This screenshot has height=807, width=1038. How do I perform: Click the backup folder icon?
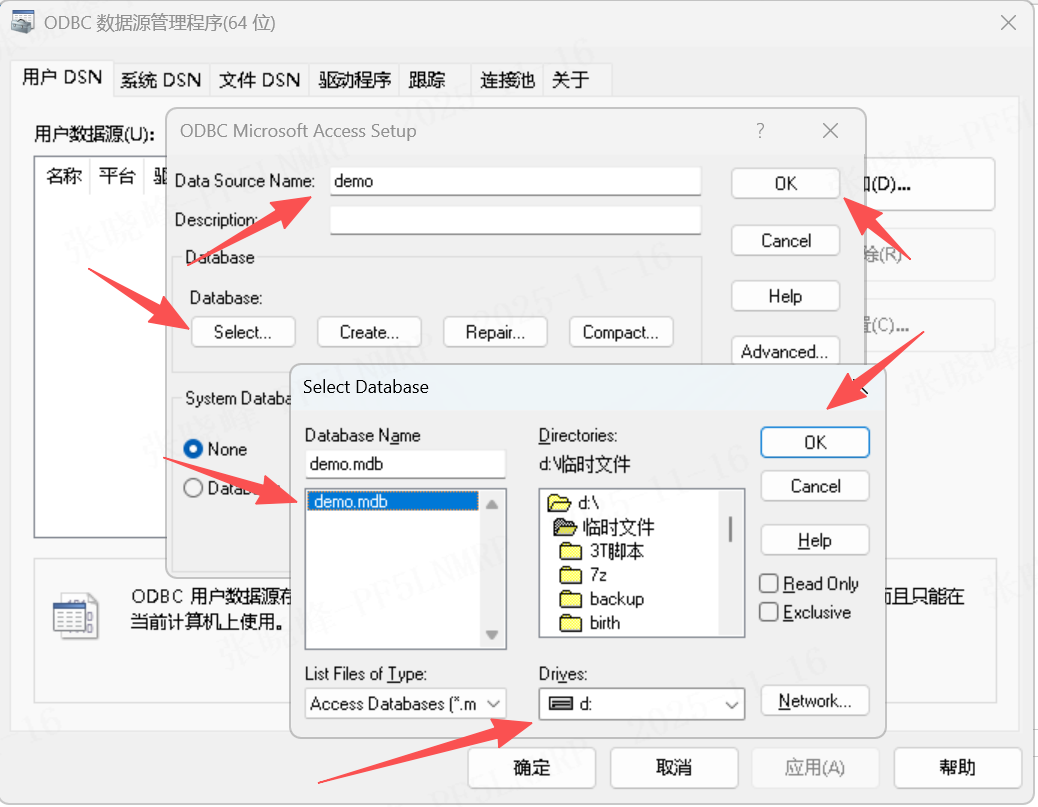pyautogui.click(x=570, y=599)
